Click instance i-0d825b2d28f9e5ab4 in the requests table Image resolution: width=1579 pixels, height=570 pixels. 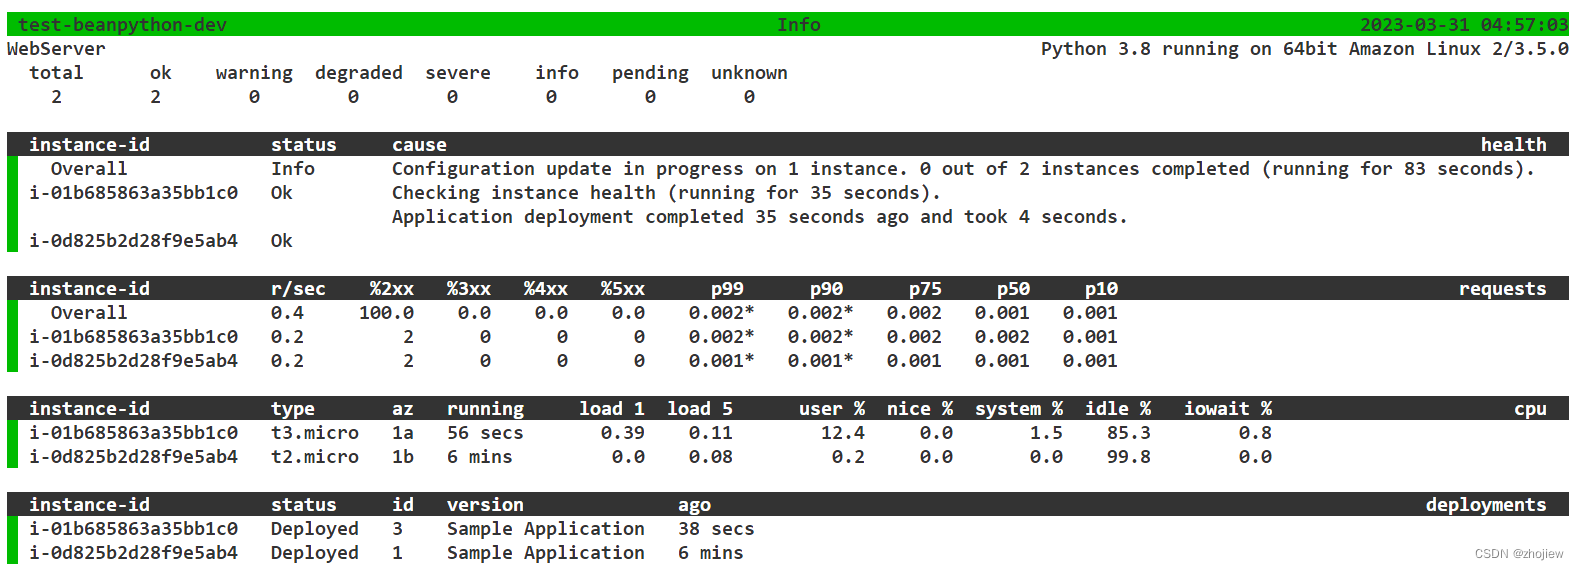pyautogui.click(x=133, y=361)
